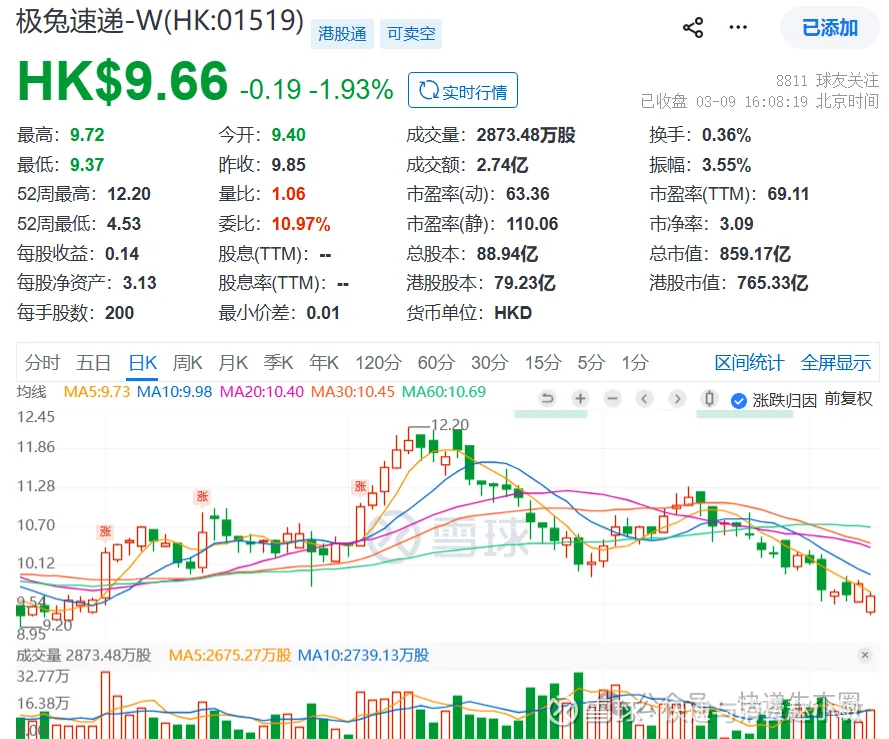889x739 pixels.
Task: Click the share icon
Action: click(x=693, y=27)
